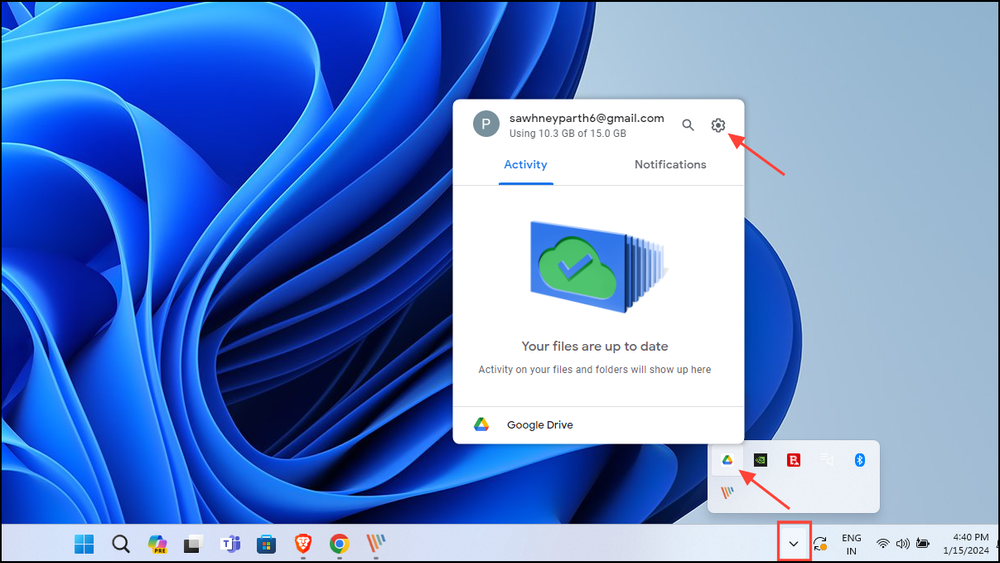
Task: Click the Google Drive tray icon
Action: [727, 460]
